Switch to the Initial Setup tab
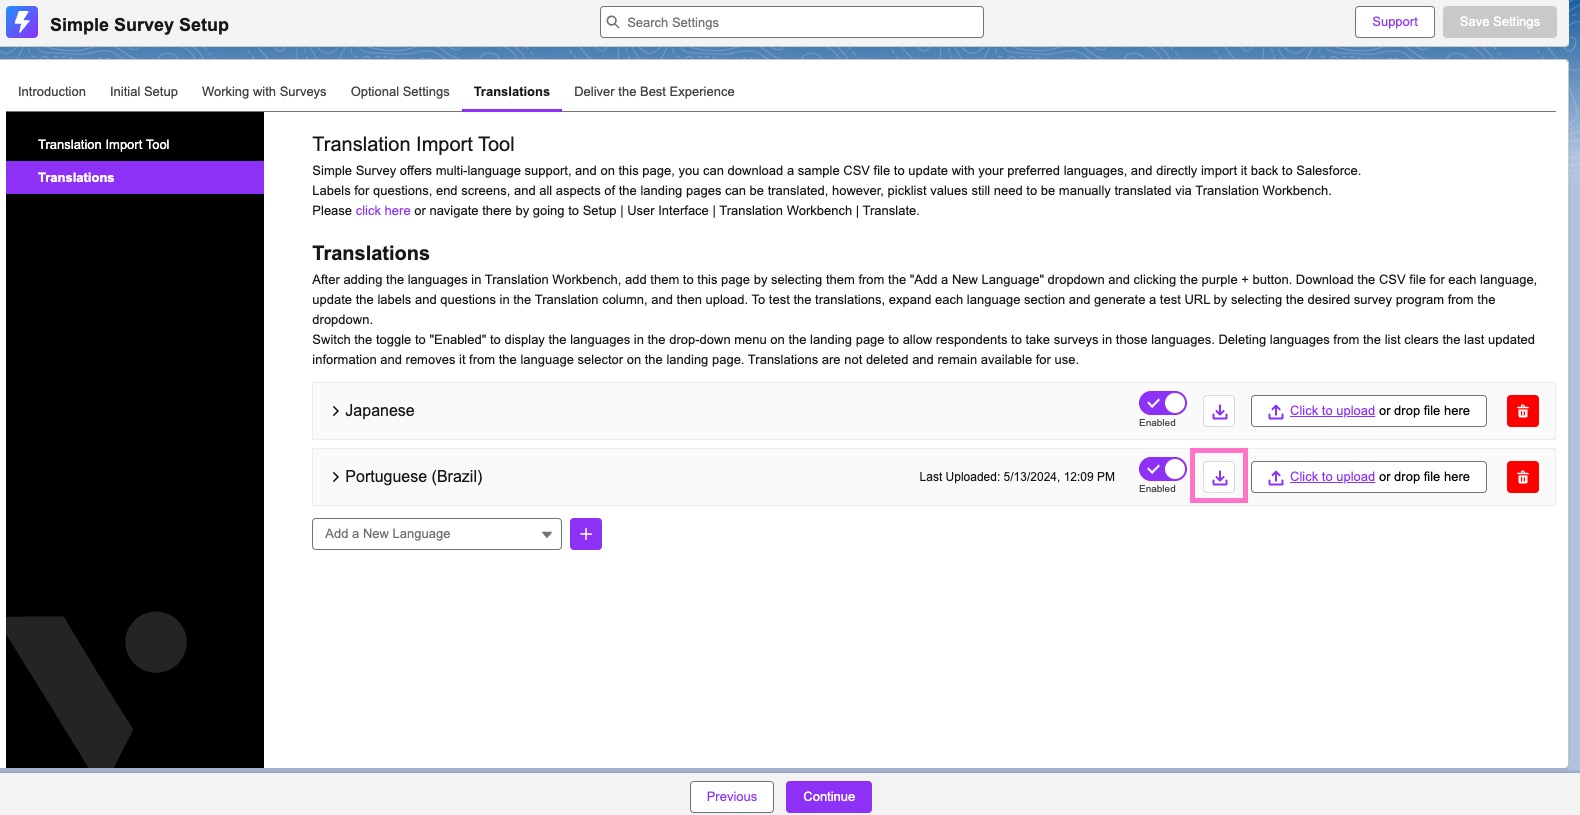Viewport: 1580px width, 815px height. tap(144, 92)
